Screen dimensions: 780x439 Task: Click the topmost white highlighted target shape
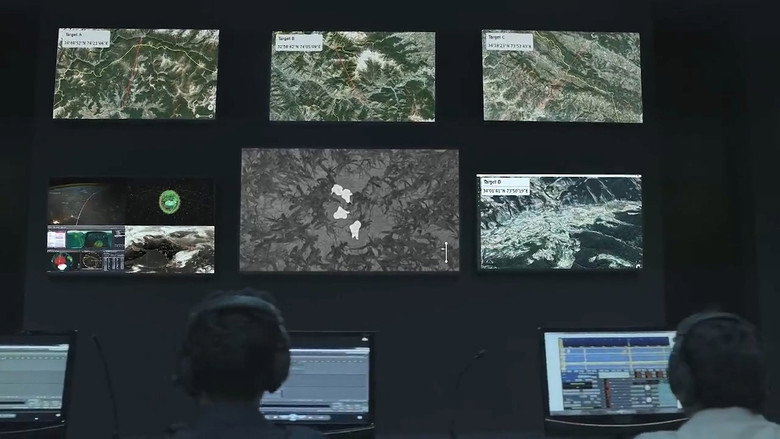342,193
